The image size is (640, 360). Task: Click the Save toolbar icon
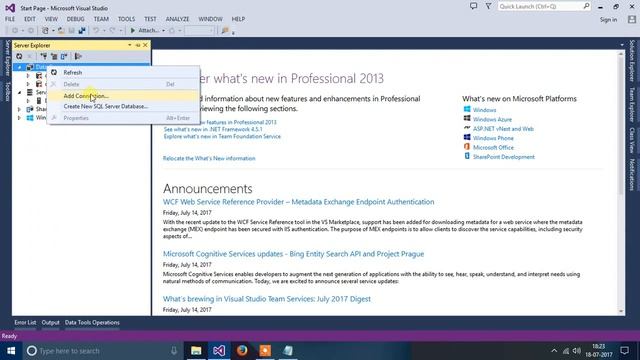coord(71,31)
